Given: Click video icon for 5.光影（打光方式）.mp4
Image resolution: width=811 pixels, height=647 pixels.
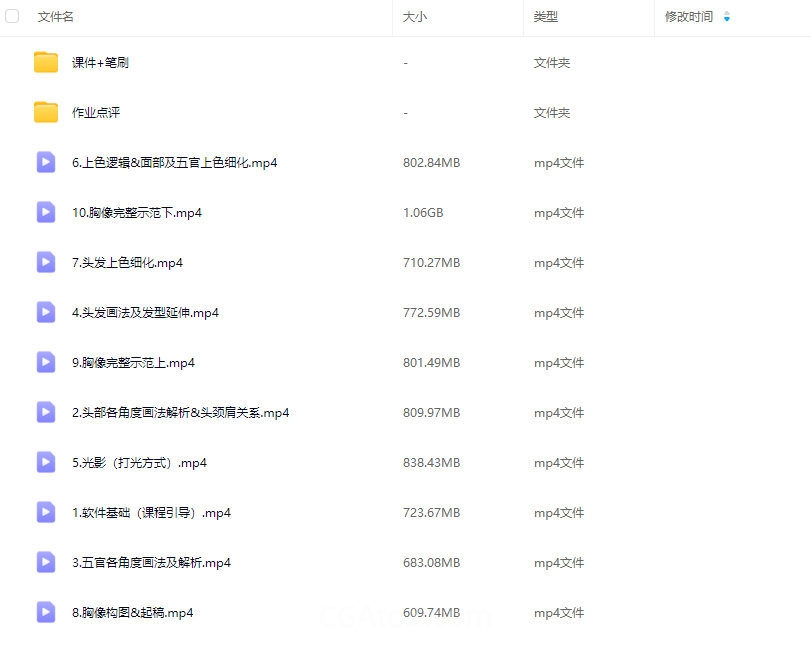Looking at the screenshot, I should click(x=46, y=462).
